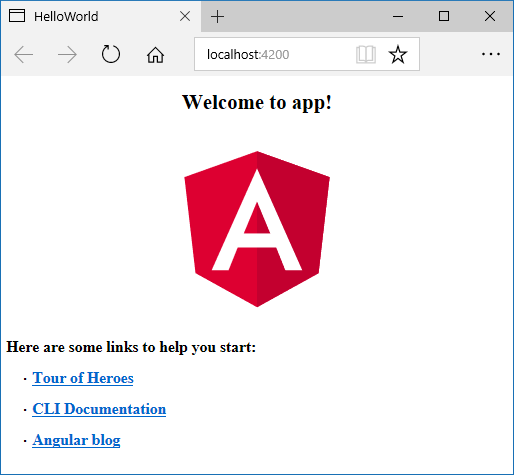Image resolution: width=514 pixels, height=475 pixels.
Task: Open Reading view book icon
Action: 366,54
